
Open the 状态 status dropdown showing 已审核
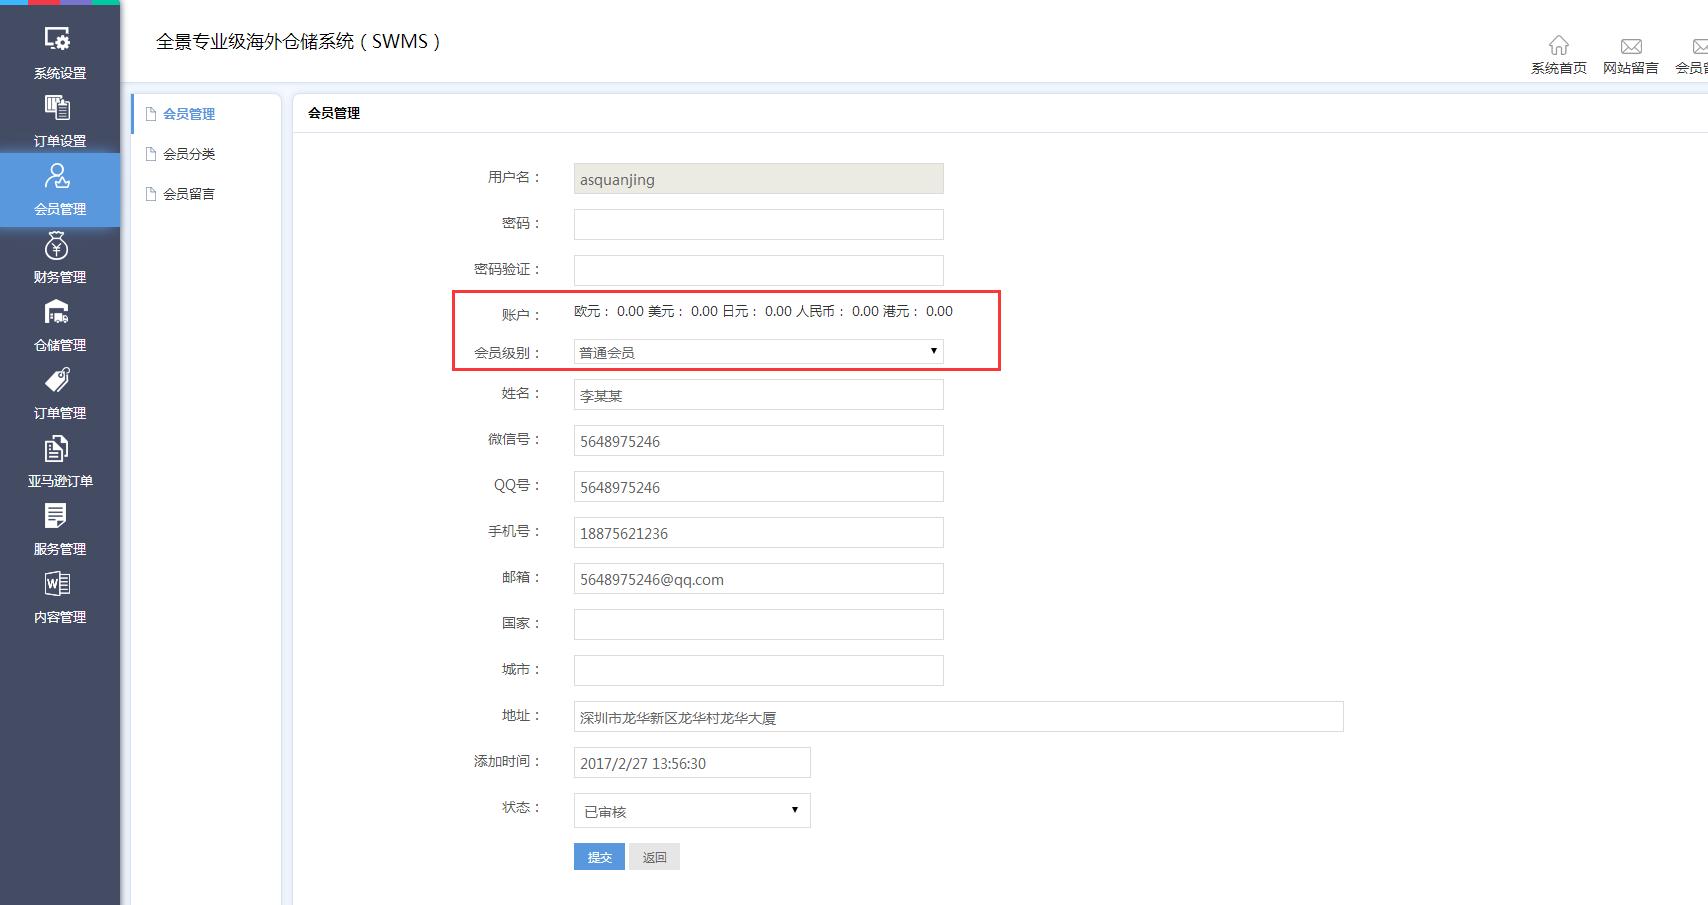click(691, 810)
